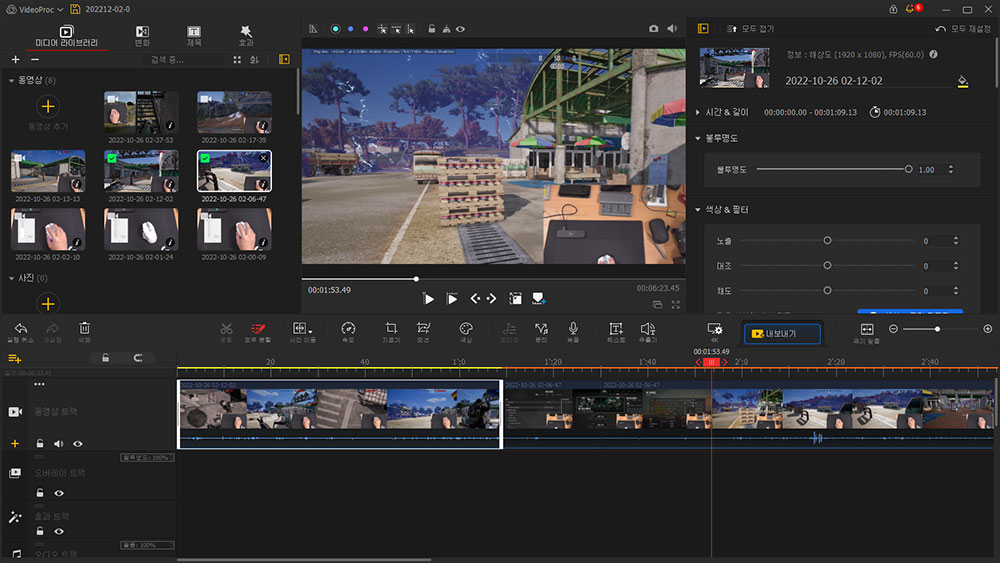
Task: Click the microphone voice-over record icon
Action: point(573,329)
